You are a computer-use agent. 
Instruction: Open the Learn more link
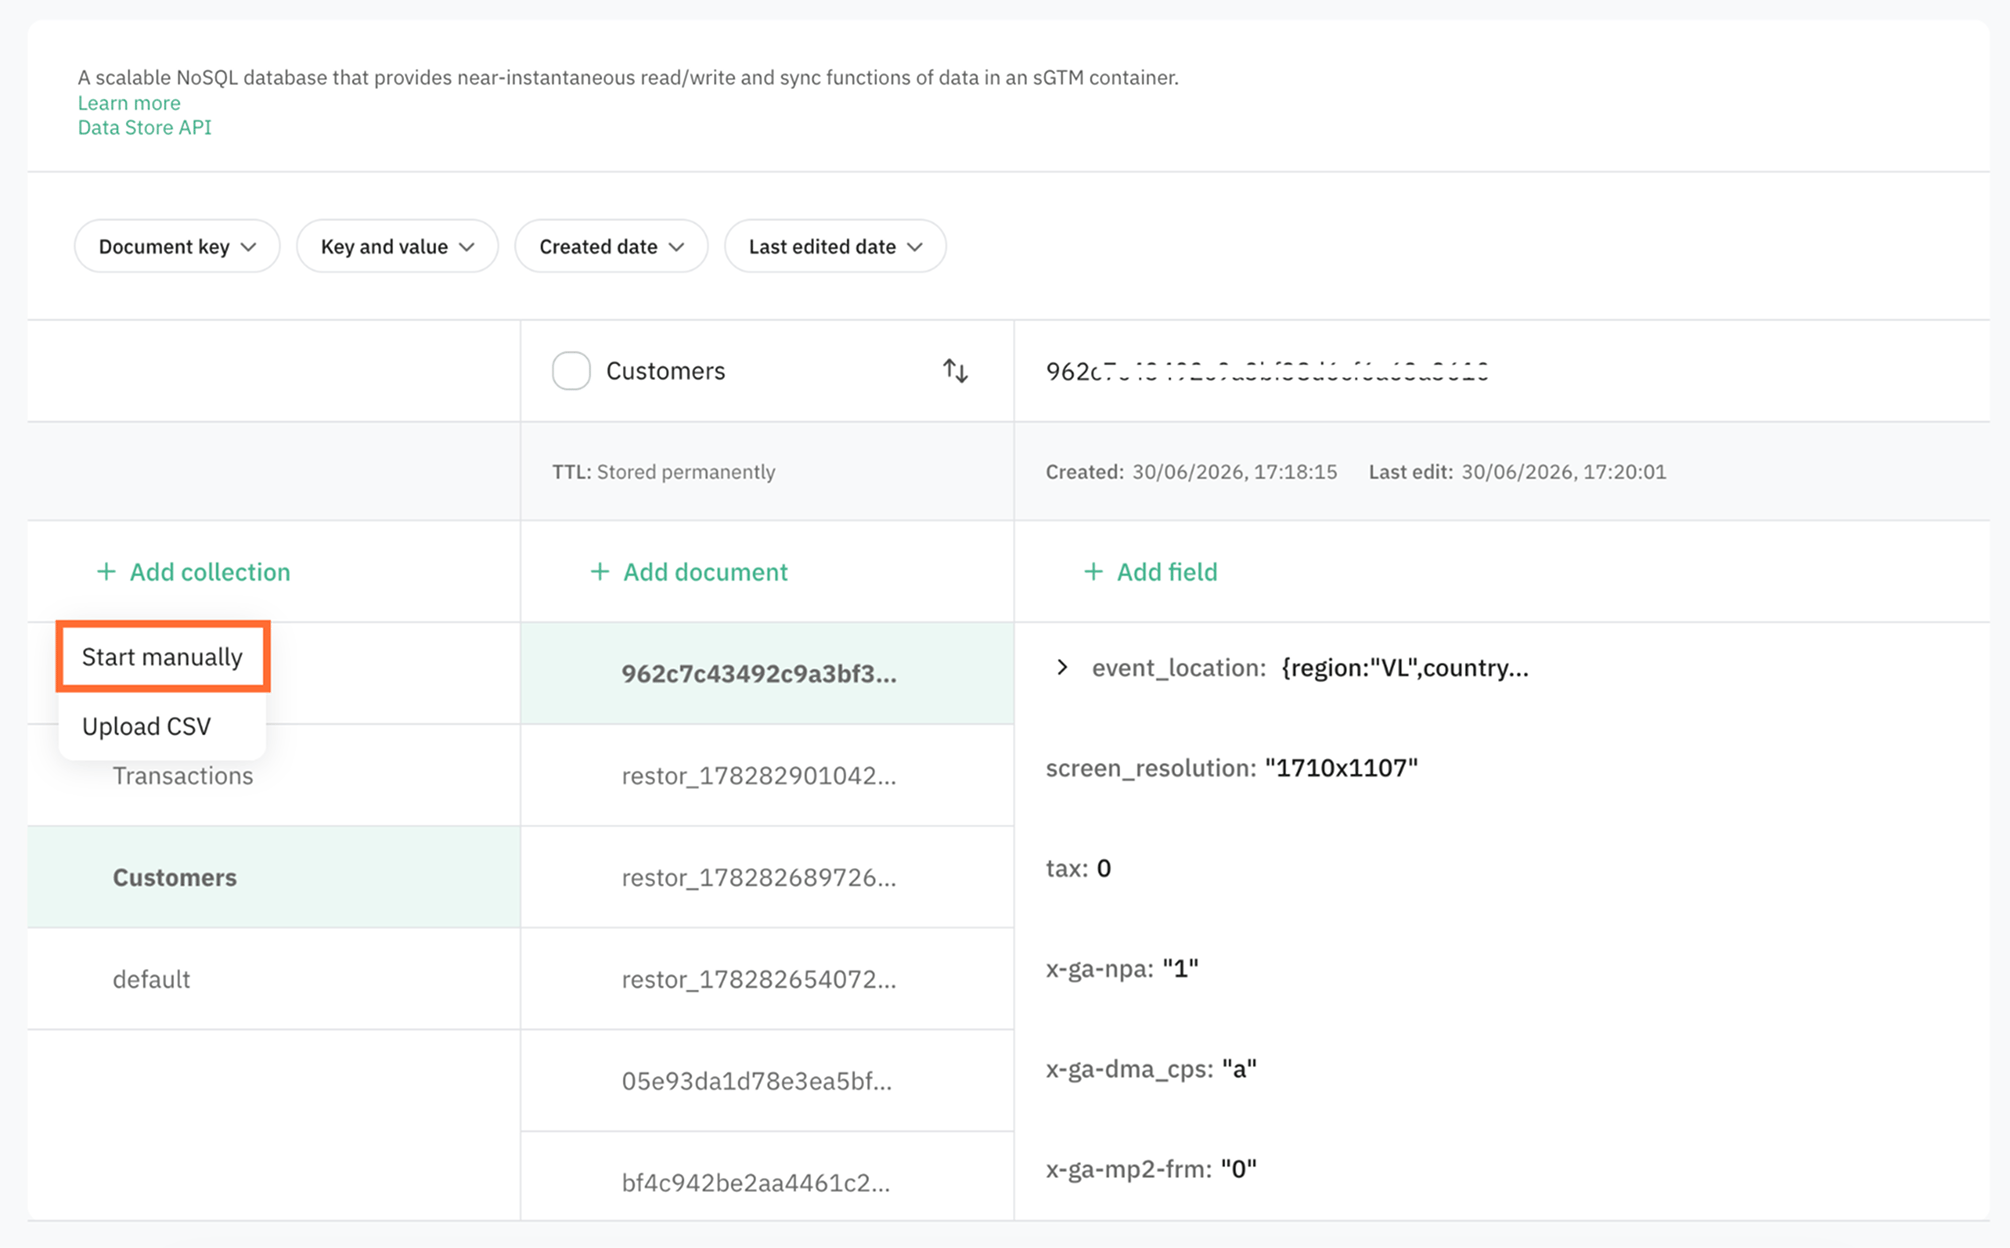pyautogui.click(x=129, y=103)
